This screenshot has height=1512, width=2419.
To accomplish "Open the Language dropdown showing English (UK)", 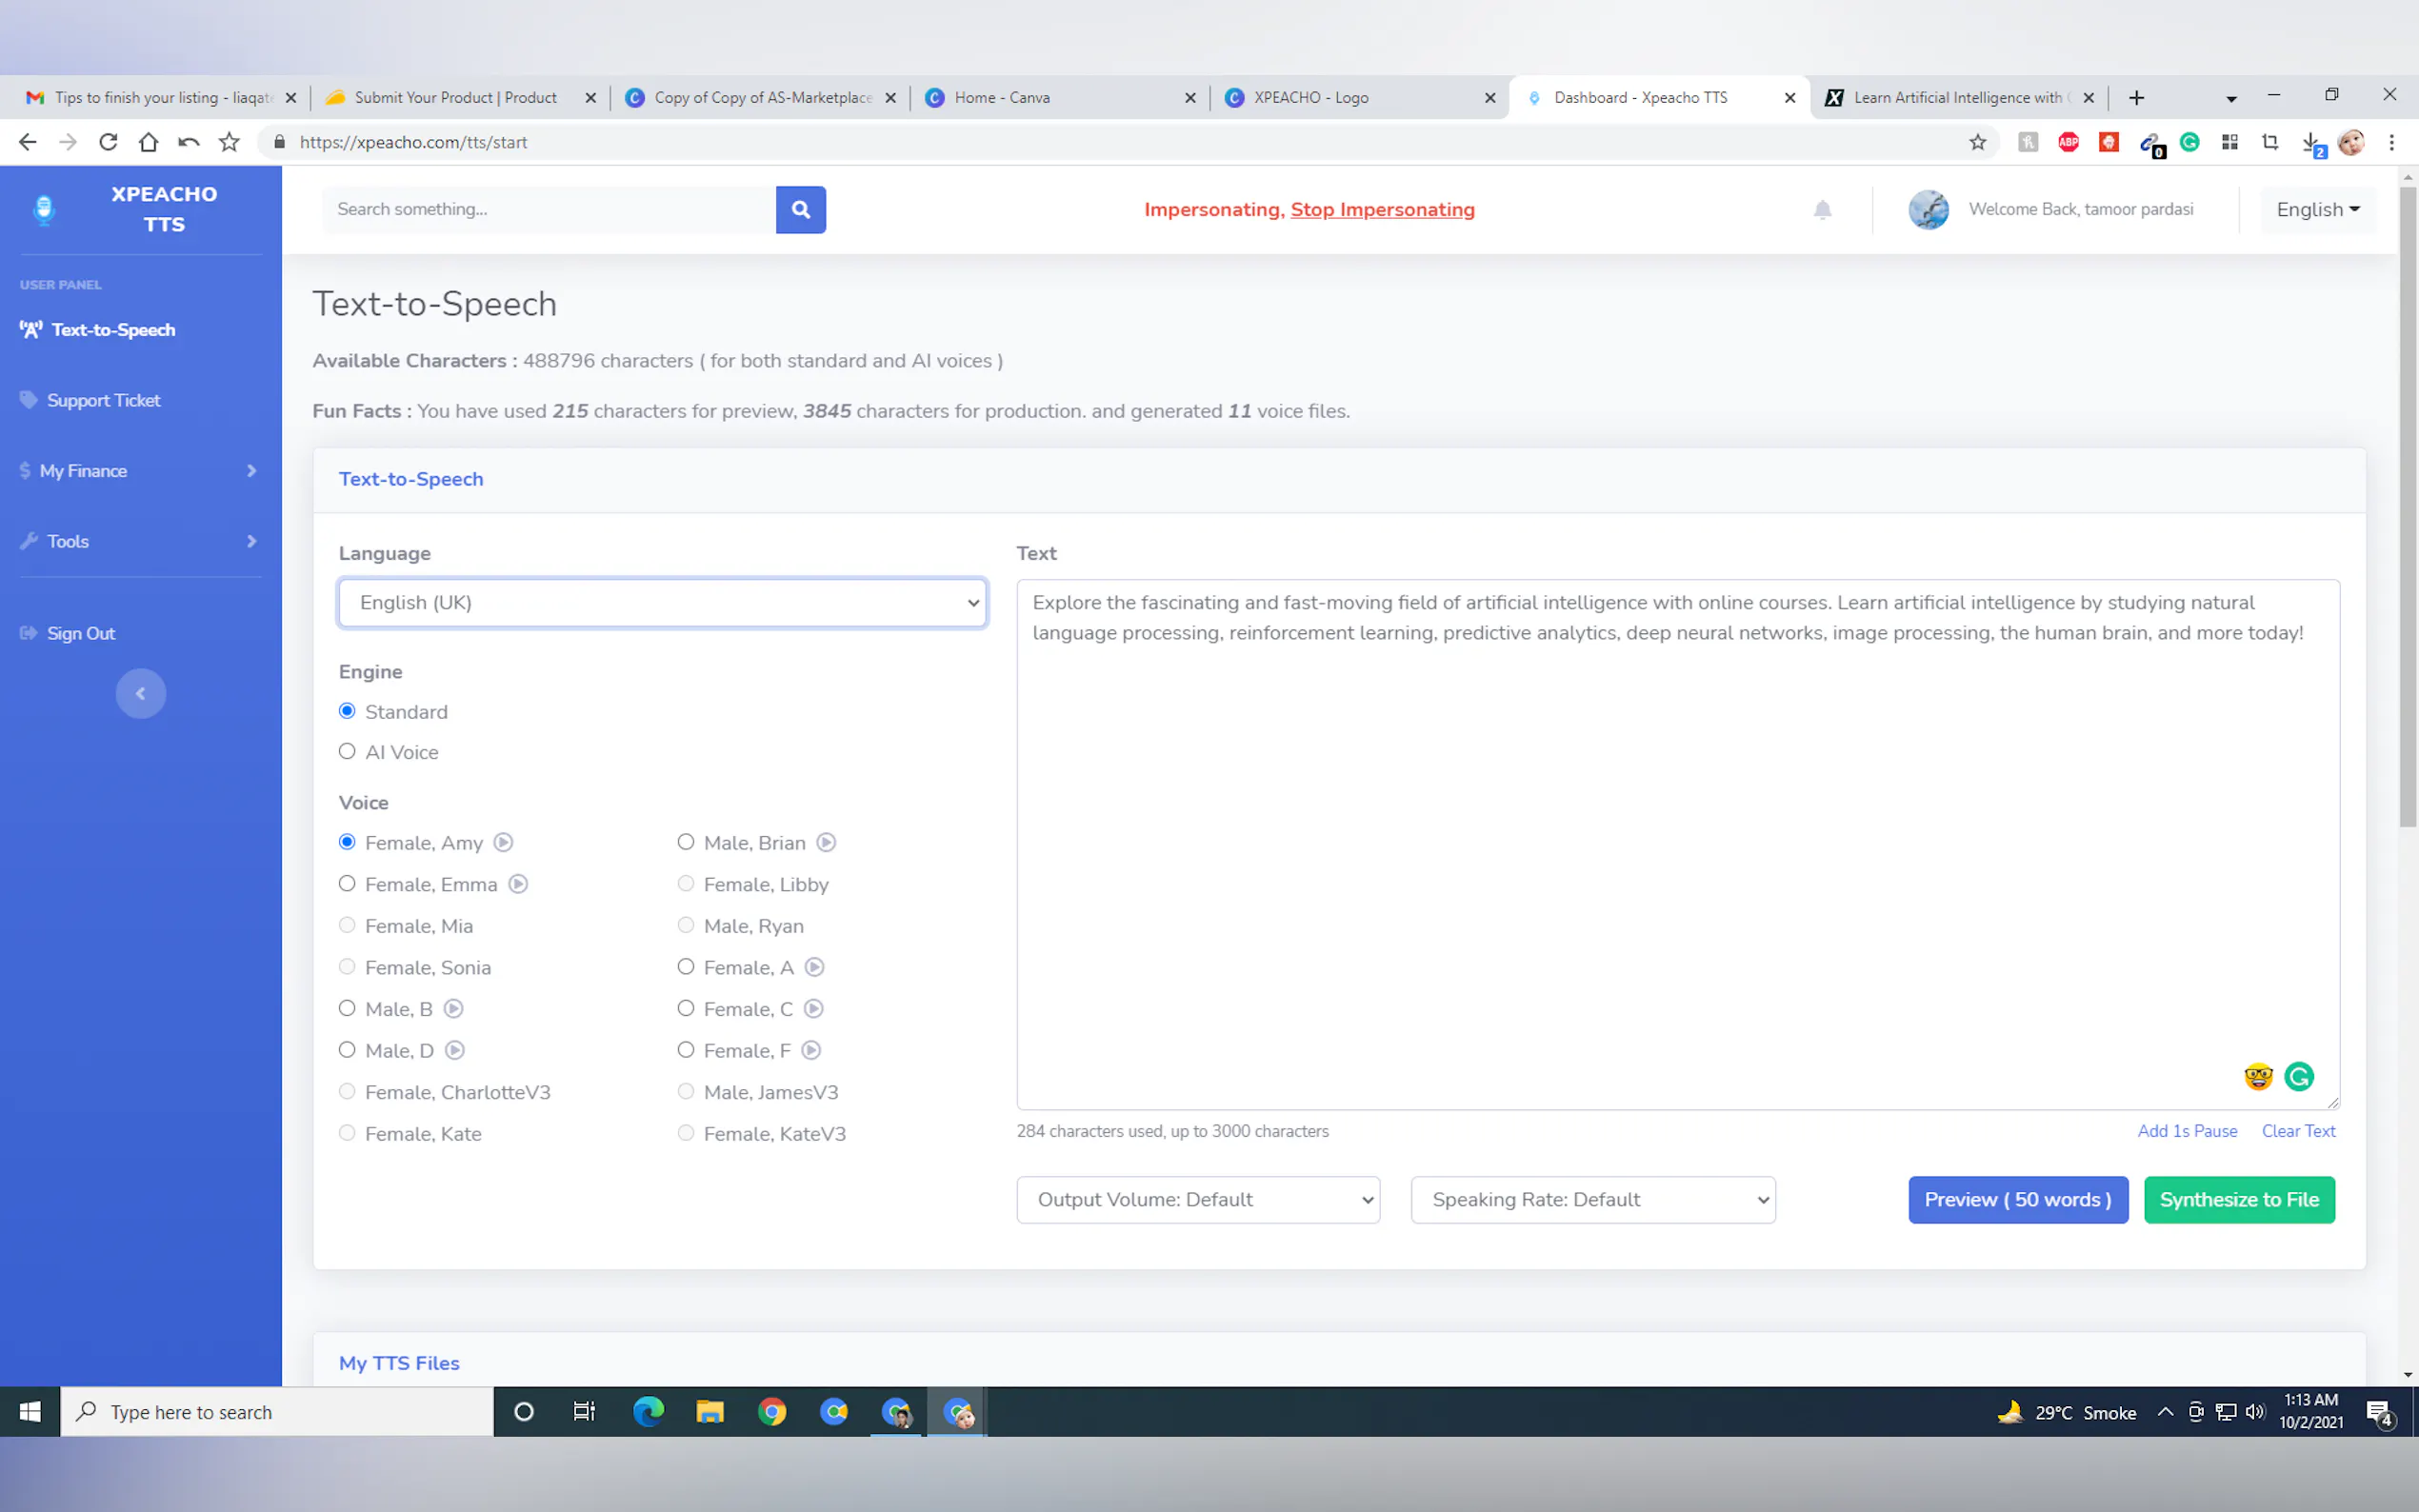I will pyautogui.click(x=662, y=602).
